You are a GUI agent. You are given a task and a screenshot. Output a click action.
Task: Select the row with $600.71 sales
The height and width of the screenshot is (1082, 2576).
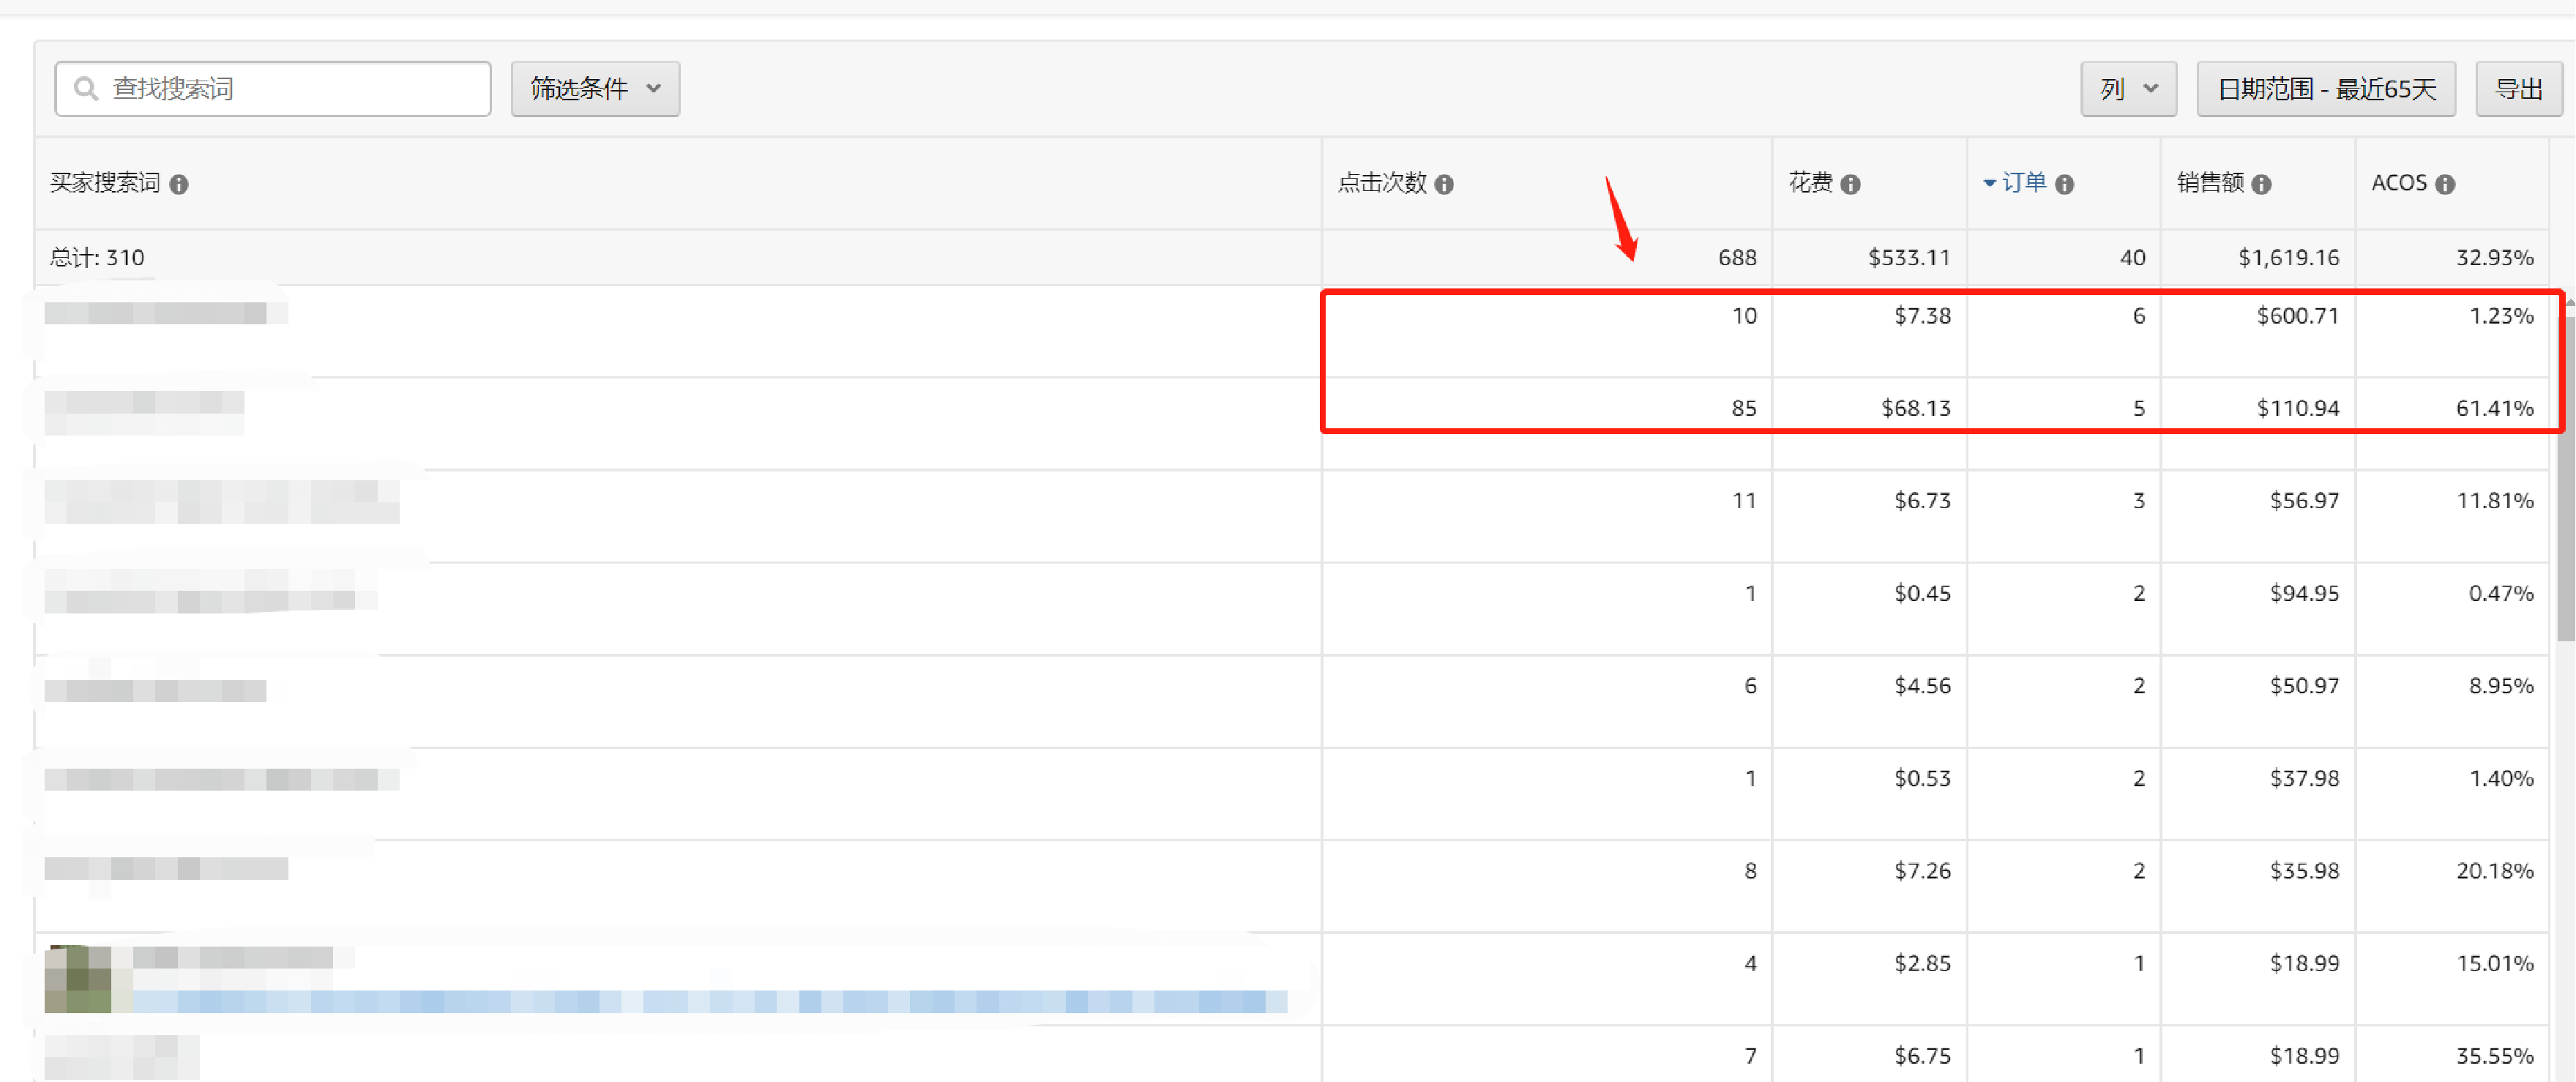(x=2297, y=316)
